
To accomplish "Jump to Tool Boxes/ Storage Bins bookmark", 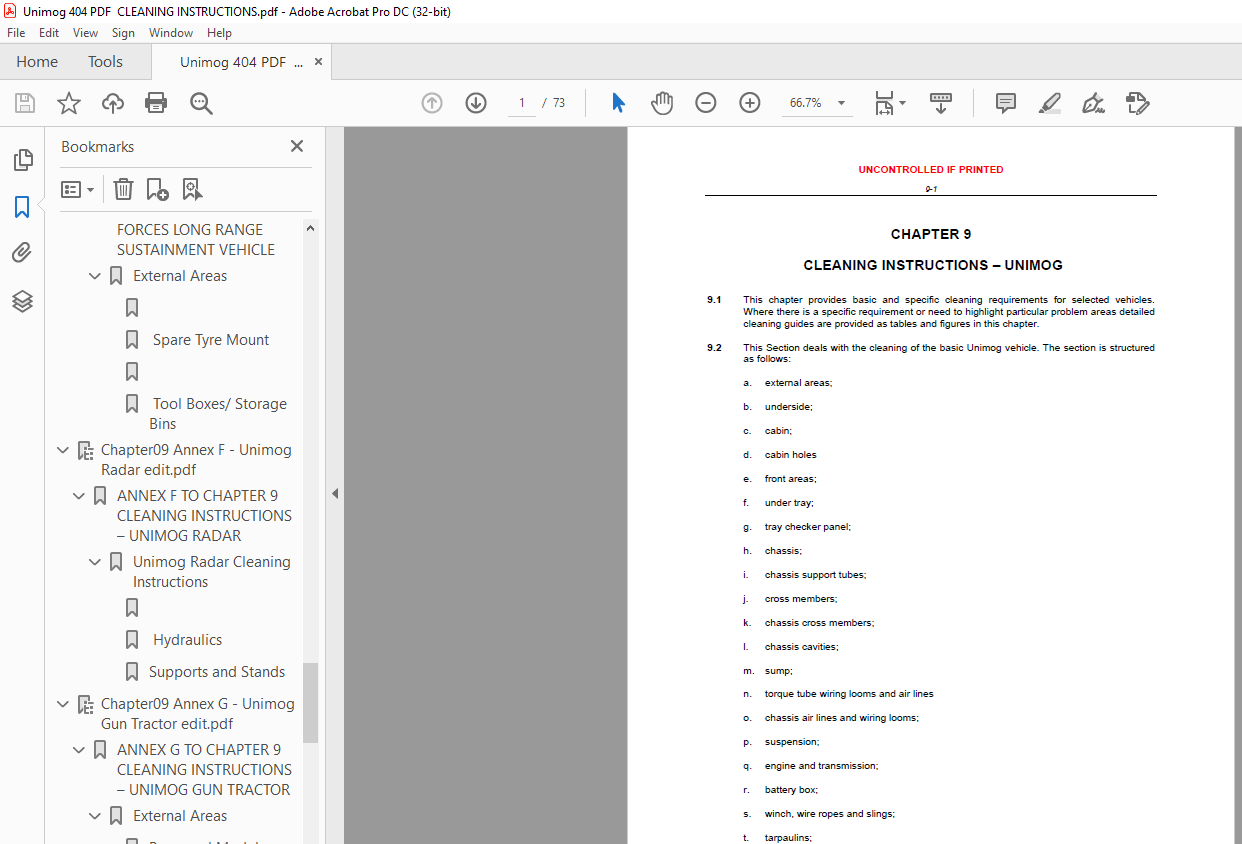I will (218, 414).
